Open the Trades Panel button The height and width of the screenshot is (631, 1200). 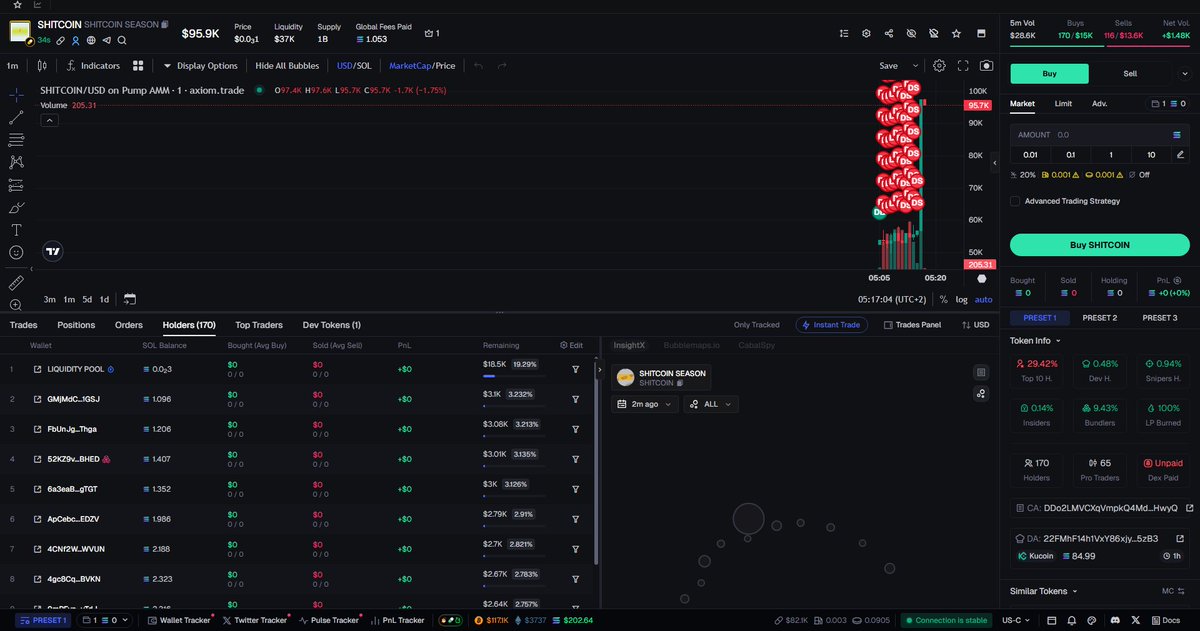(x=912, y=325)
